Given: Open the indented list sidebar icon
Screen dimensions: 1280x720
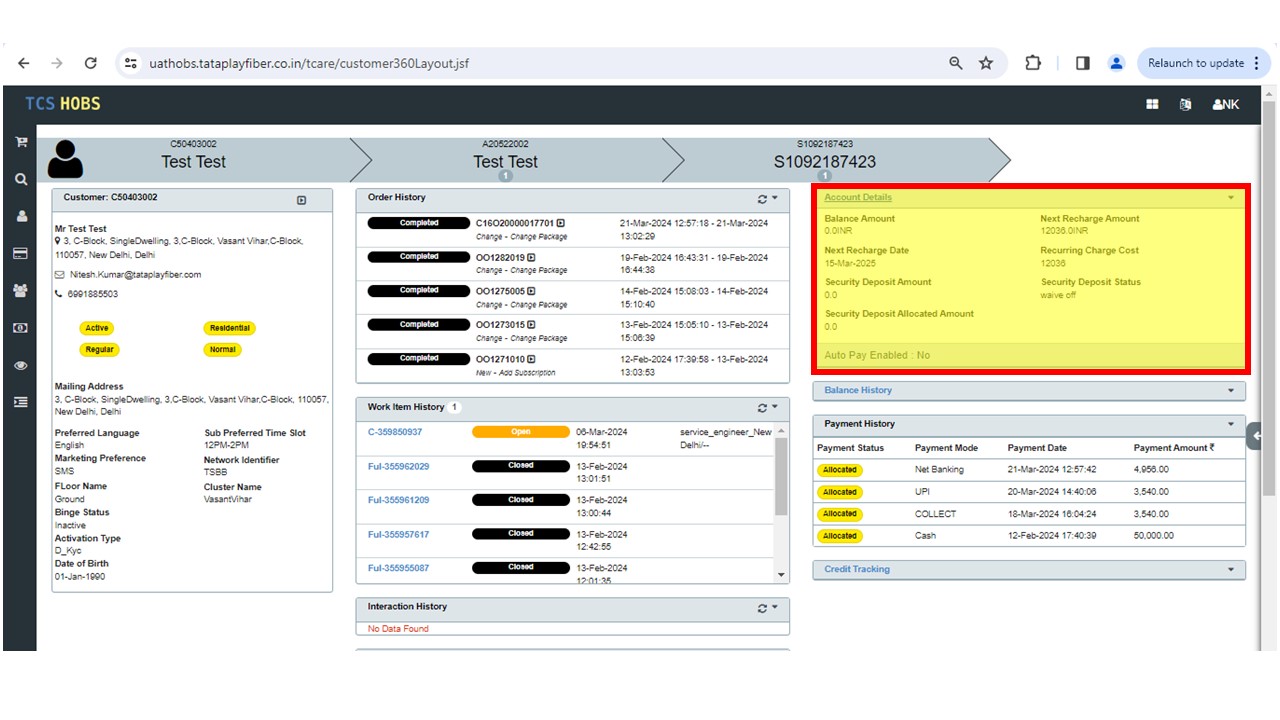Looking at the screenshot, I should [x=20, y=402].
